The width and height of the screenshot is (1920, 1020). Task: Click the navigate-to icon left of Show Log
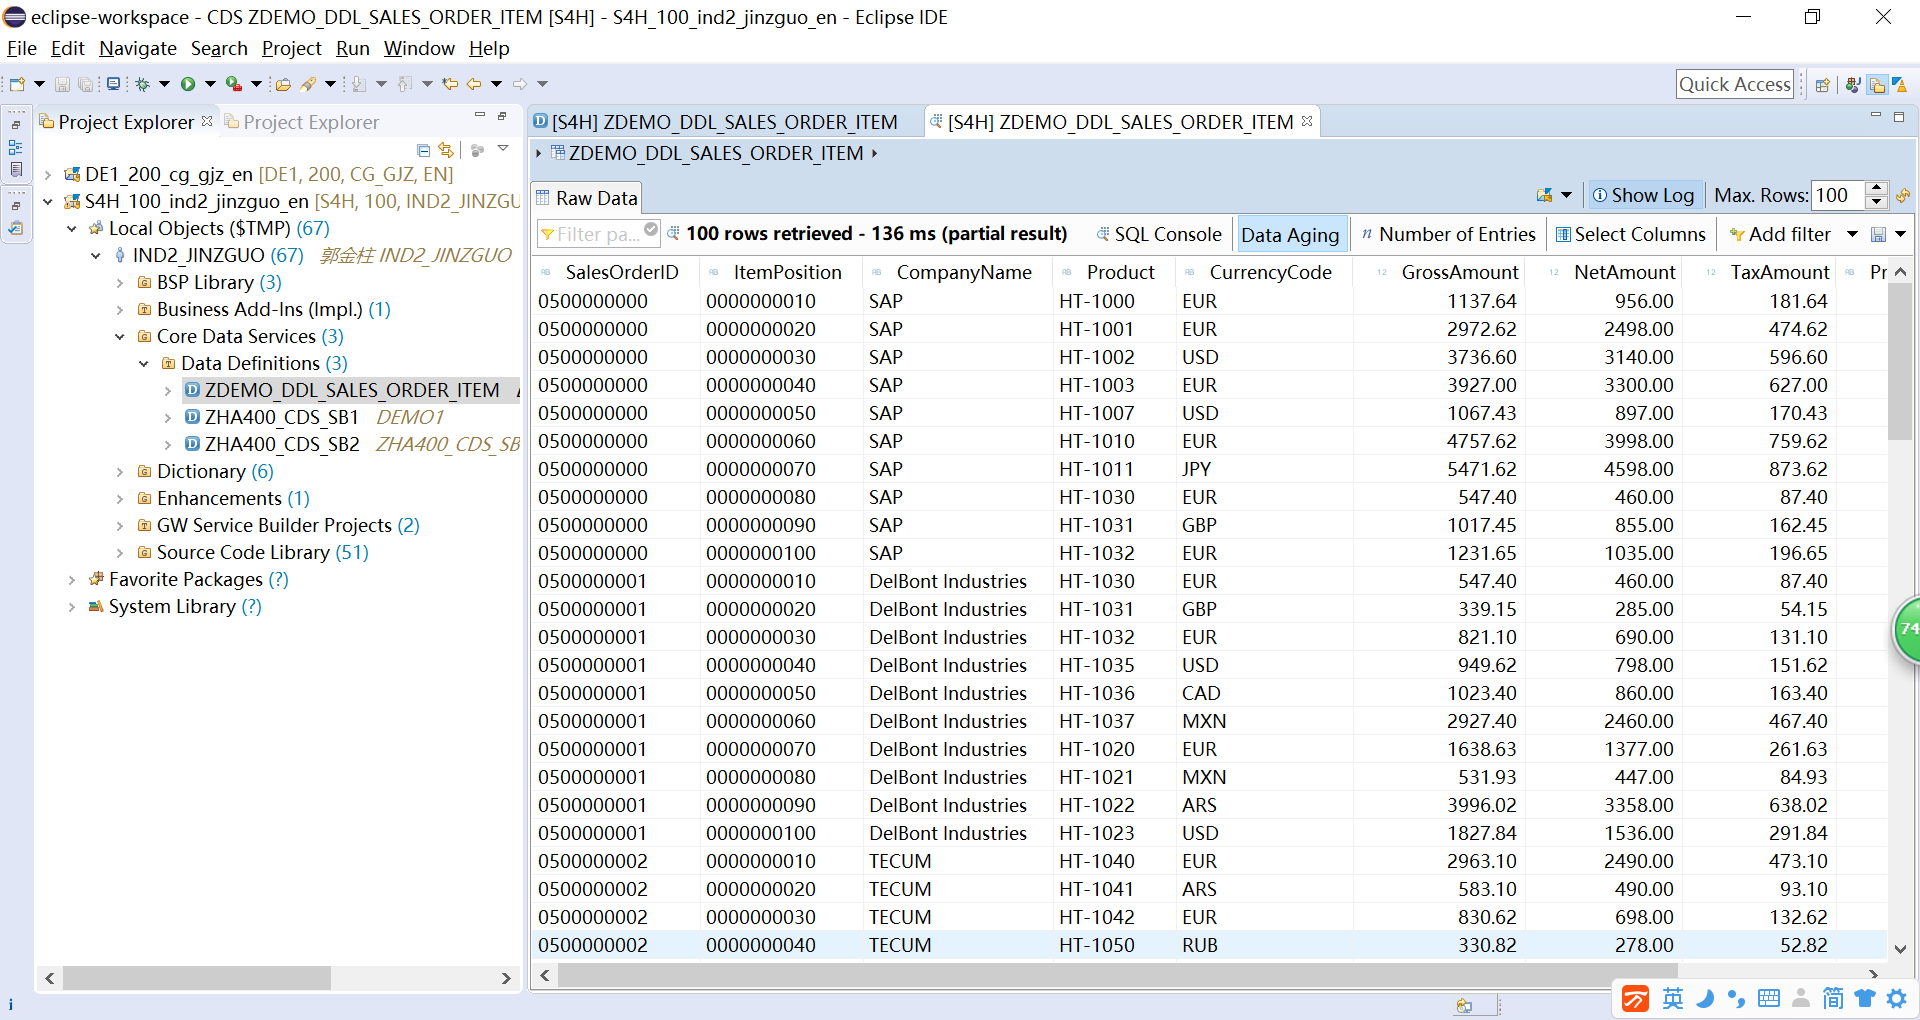[x=1545, y=196]
